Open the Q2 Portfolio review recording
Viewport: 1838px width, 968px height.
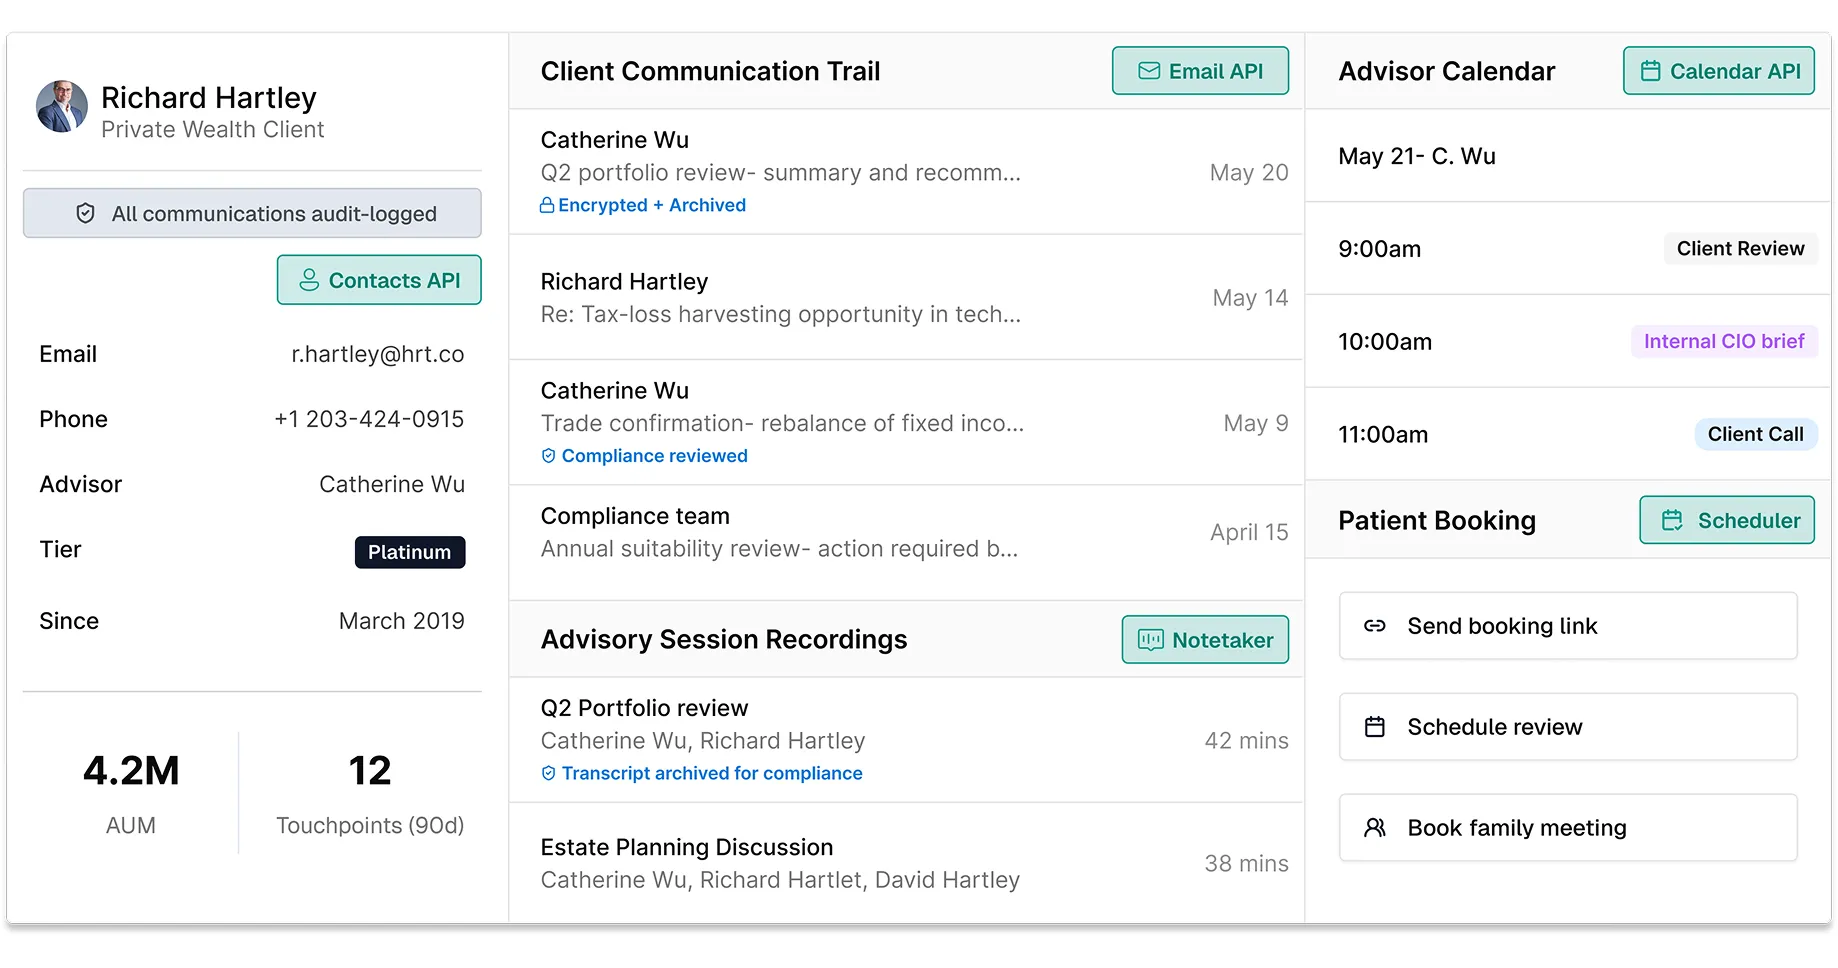point(906,740)
